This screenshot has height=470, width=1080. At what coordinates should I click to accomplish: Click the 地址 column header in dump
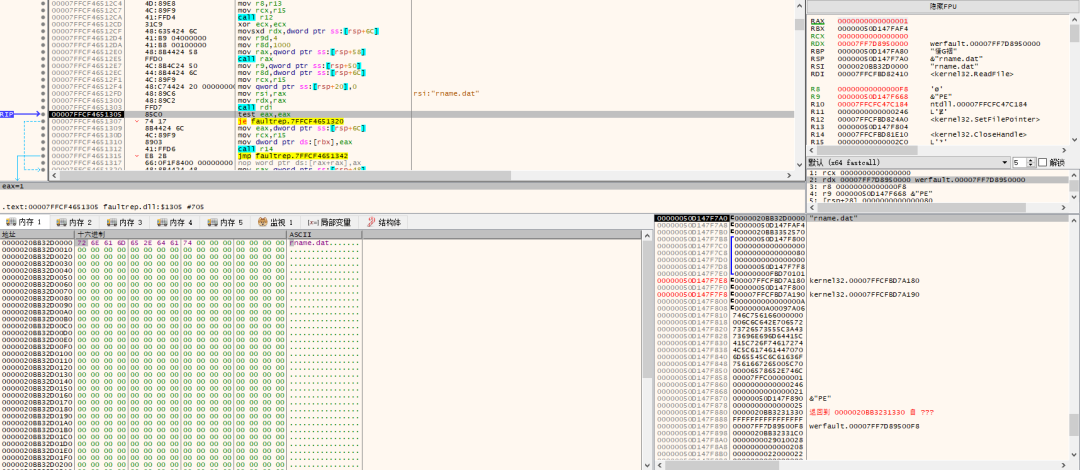coord(38,235)
